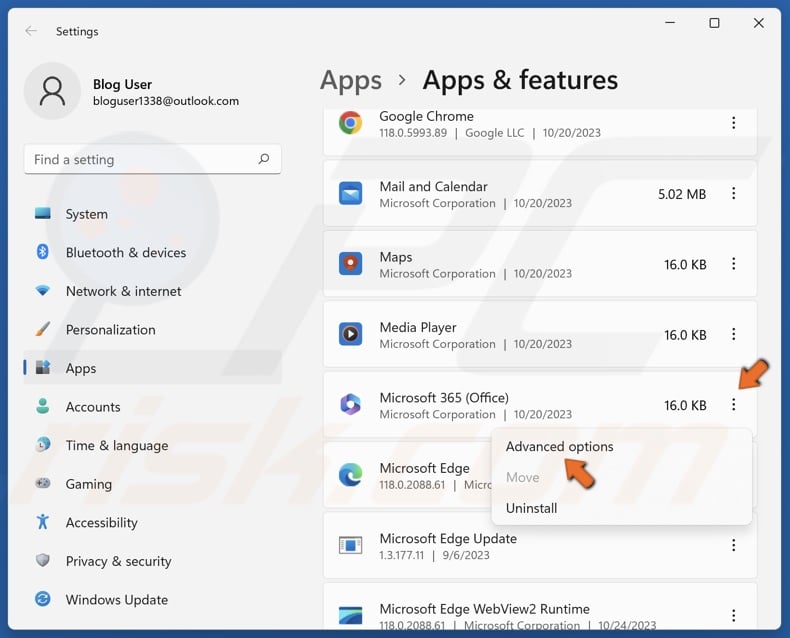Click the Maps app icon

(x=350, y=264)
